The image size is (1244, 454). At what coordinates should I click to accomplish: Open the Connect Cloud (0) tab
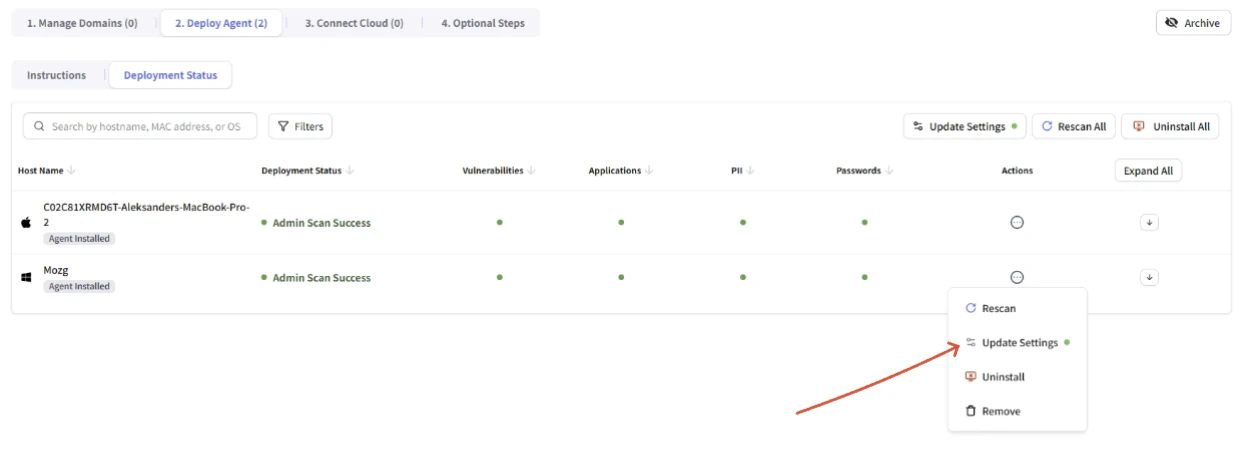tap(354, 23)
